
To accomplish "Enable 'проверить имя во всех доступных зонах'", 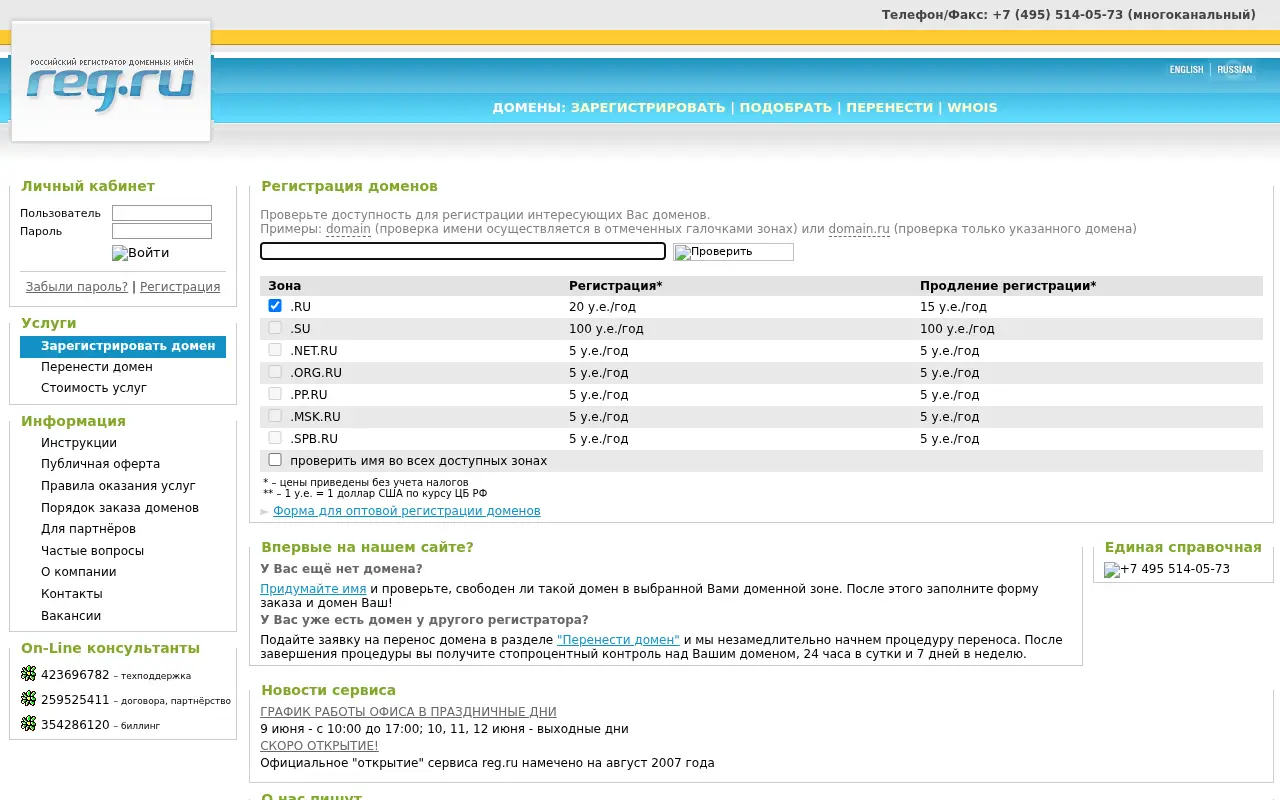I will 275,460.
